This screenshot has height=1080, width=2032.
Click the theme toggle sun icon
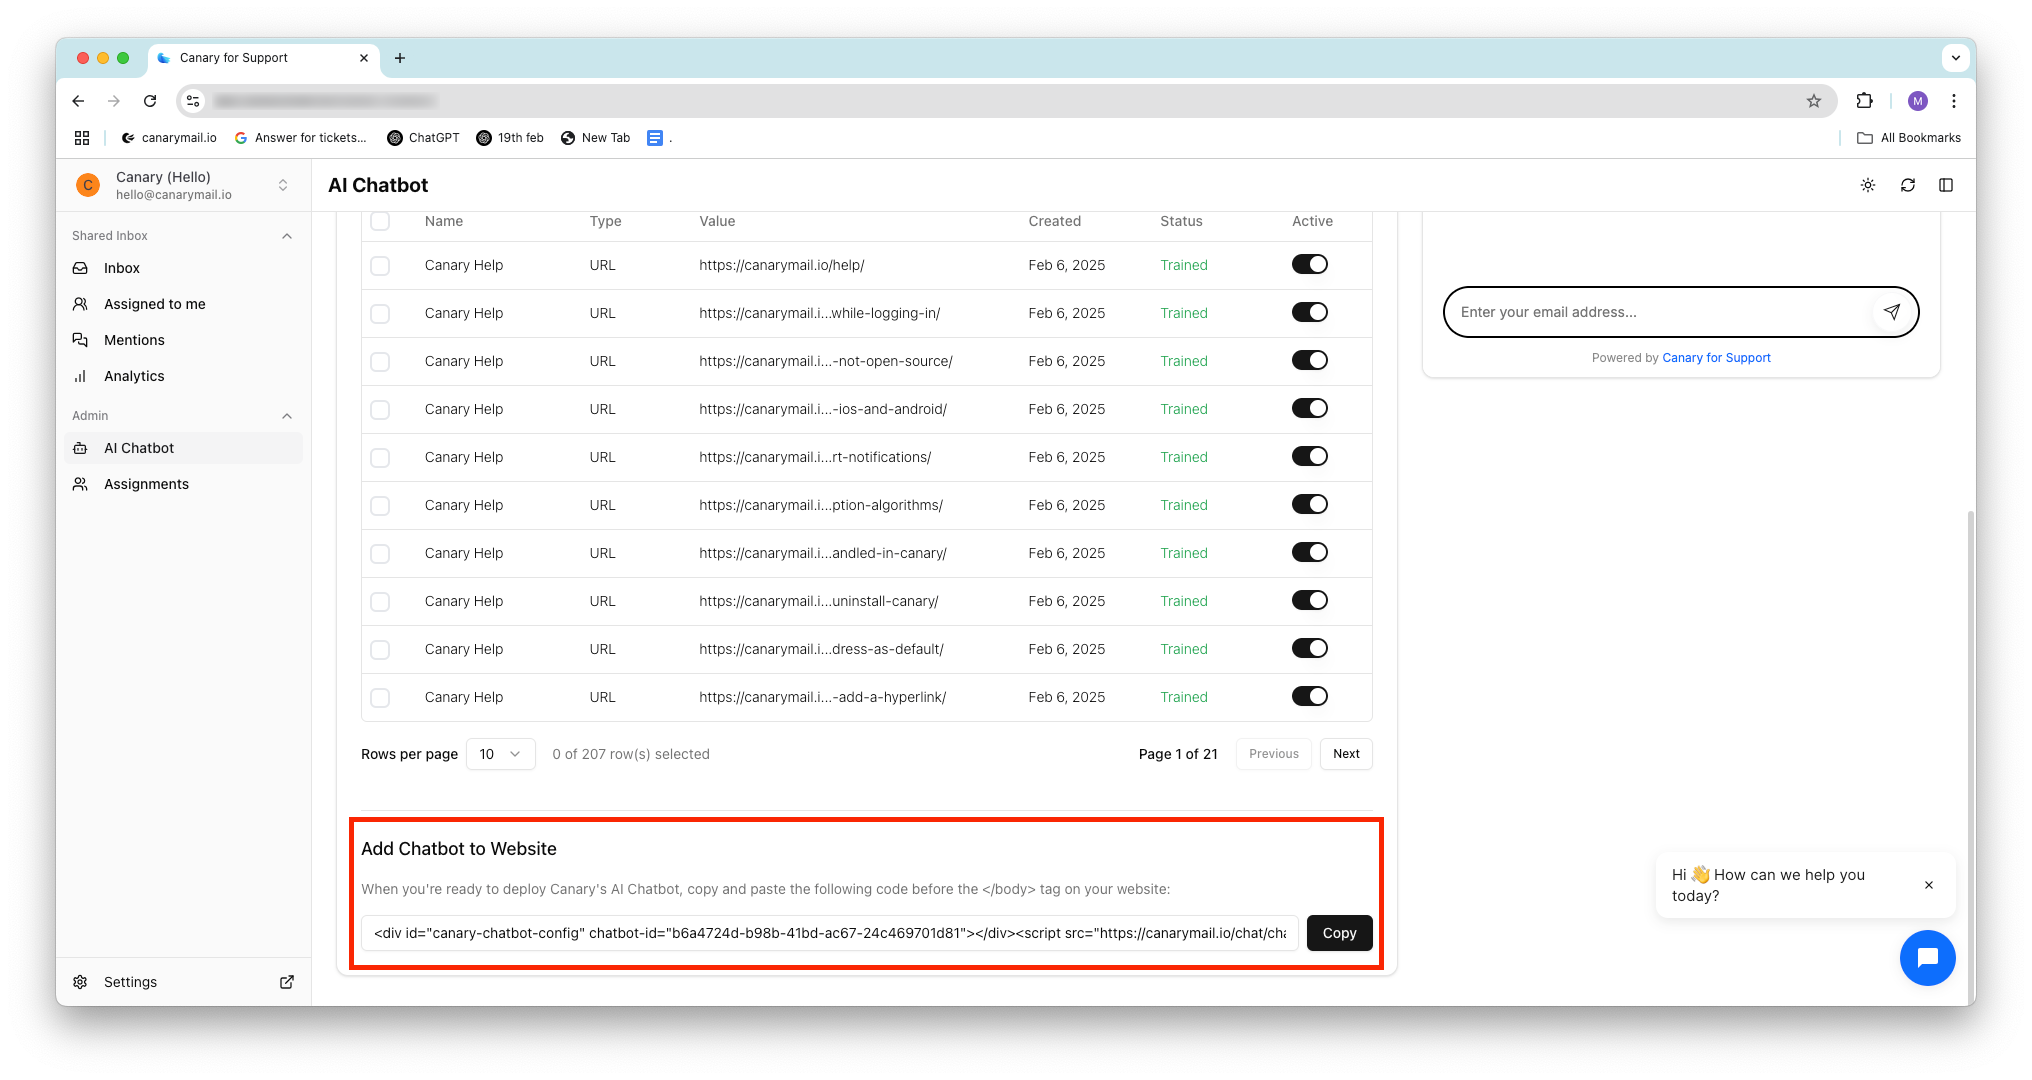tap(1867, 185)
